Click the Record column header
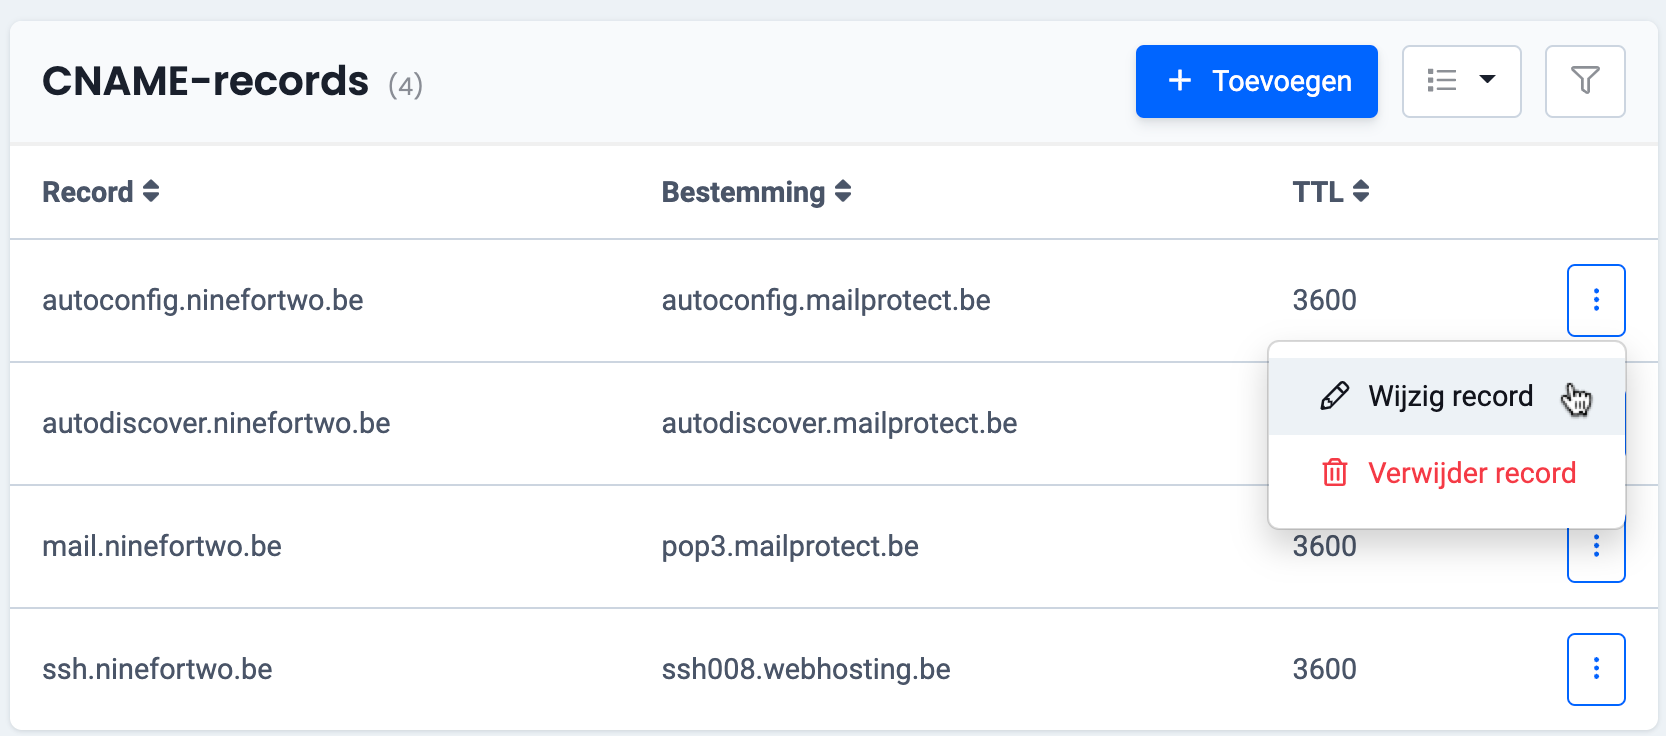The image size is (1666, 736). pyautogui.click(x=88, y=192)
